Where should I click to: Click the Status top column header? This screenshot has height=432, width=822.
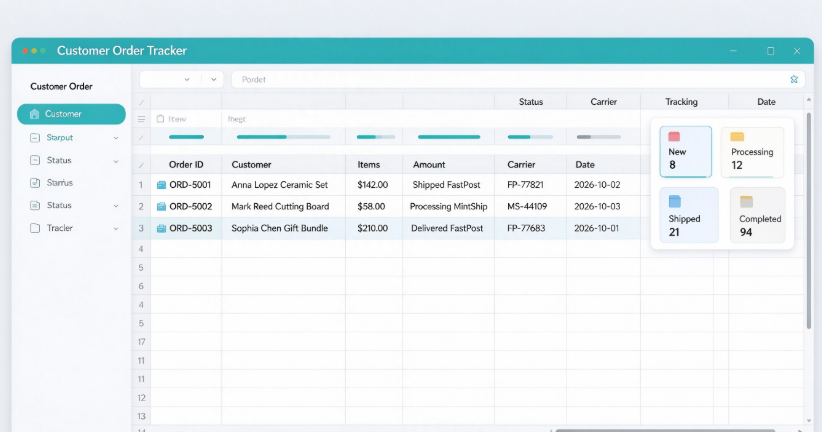pyautogui.click(x=531, y=102)
